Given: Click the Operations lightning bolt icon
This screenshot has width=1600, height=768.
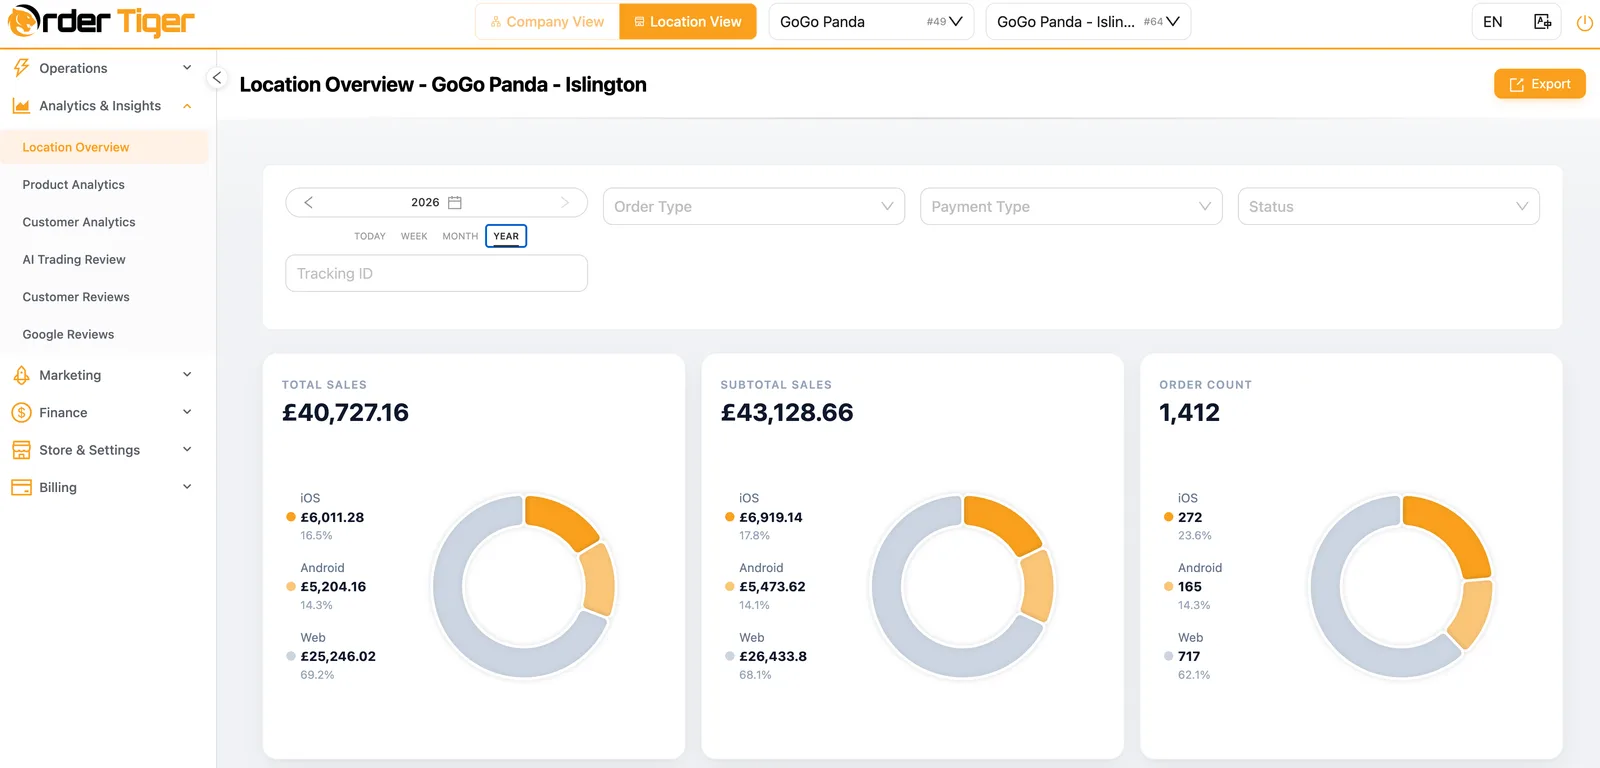Looking at the screenshot, I should (x=21, y=68).
